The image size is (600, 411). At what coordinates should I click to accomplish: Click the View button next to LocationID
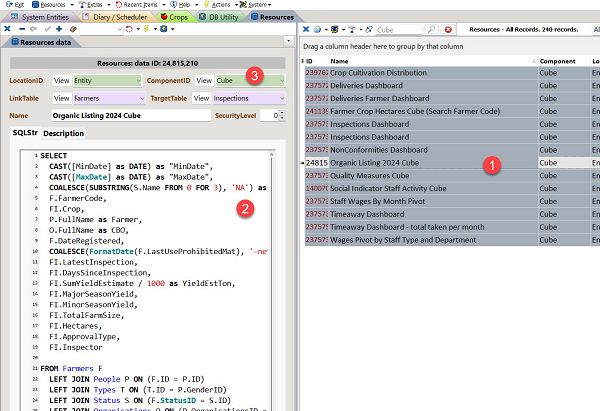pyautogui.click(x=61, y=80)
